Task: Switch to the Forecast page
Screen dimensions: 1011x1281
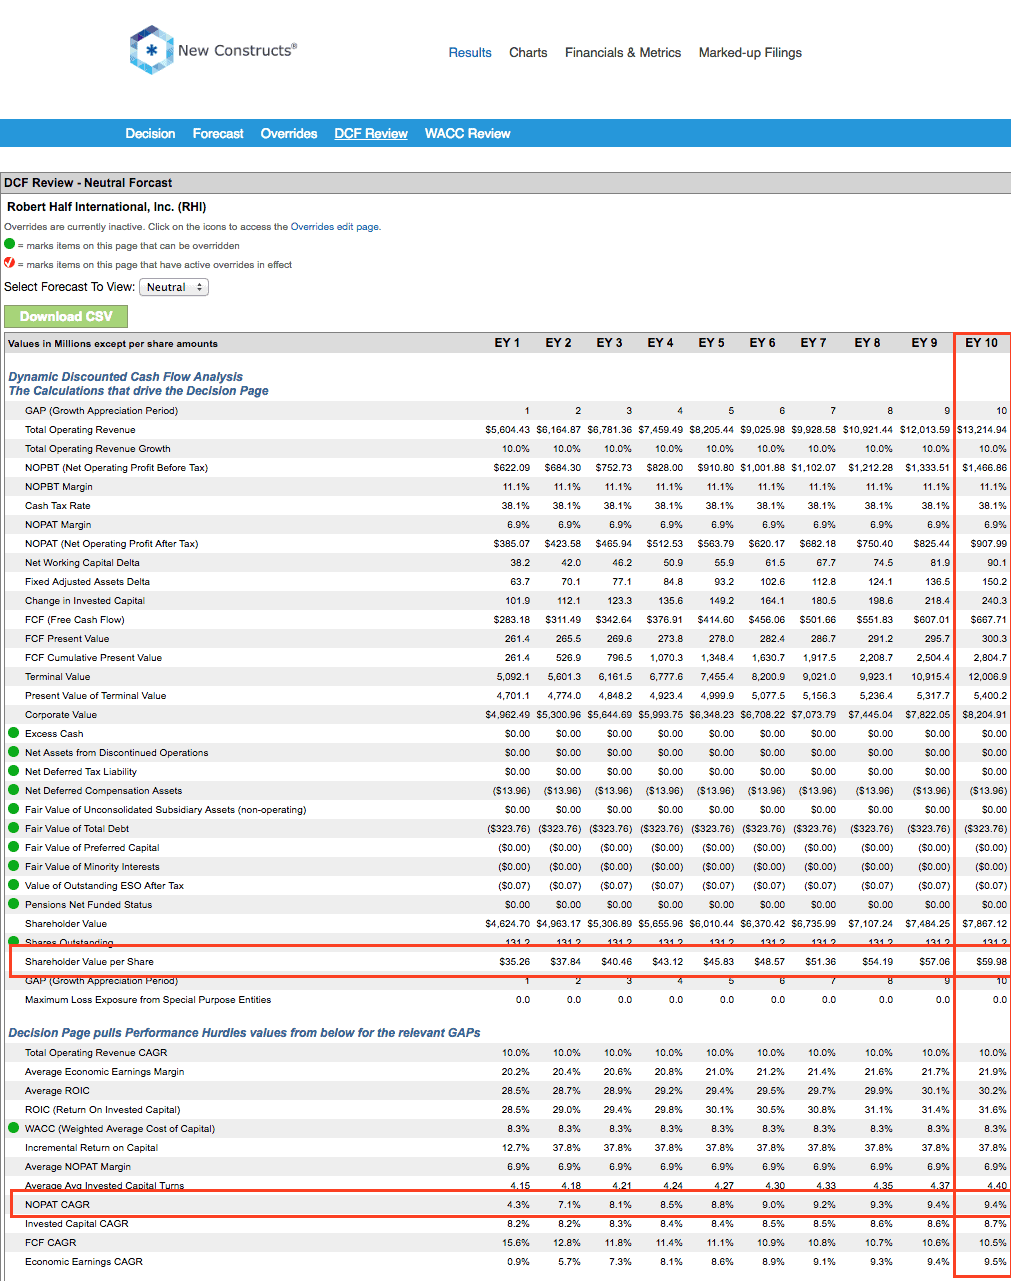Action: [x=218, y=133]
